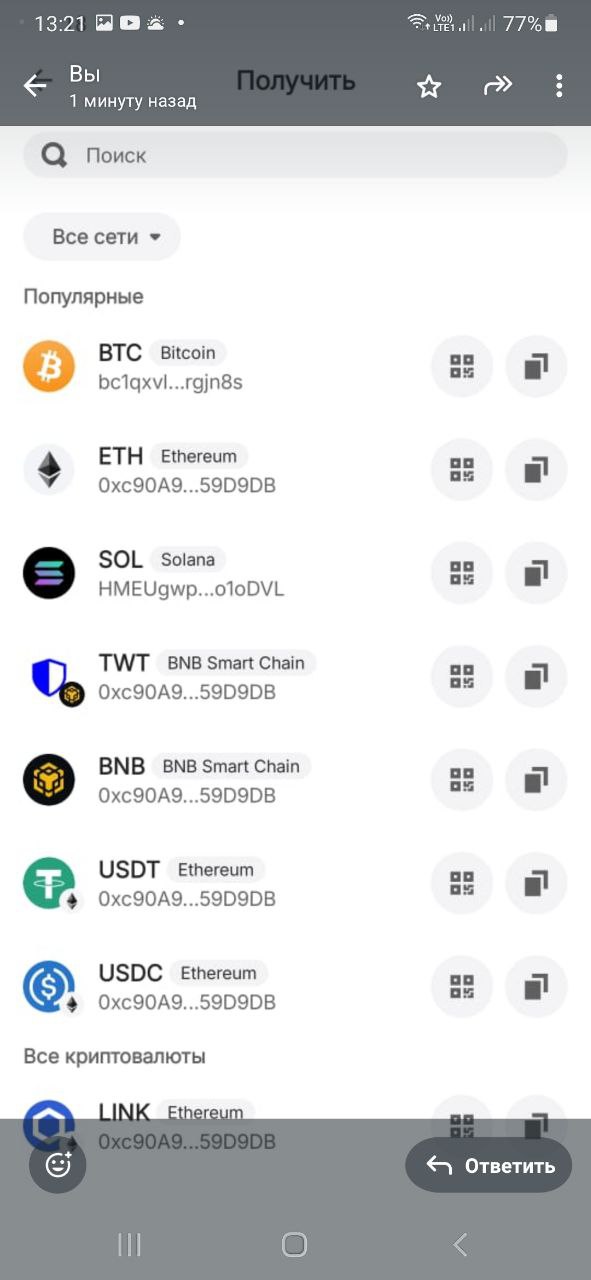Show QR code for USDT Ethereum

[461, 883]
